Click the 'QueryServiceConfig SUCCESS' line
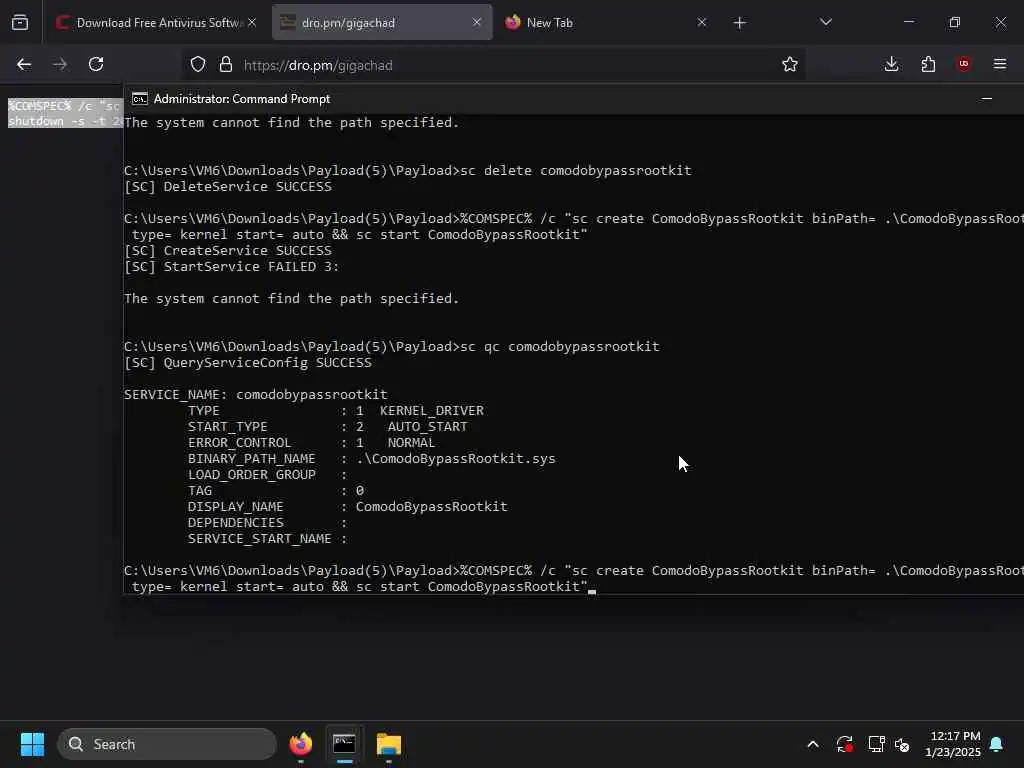1024x768 pixels. click(248, 362)
